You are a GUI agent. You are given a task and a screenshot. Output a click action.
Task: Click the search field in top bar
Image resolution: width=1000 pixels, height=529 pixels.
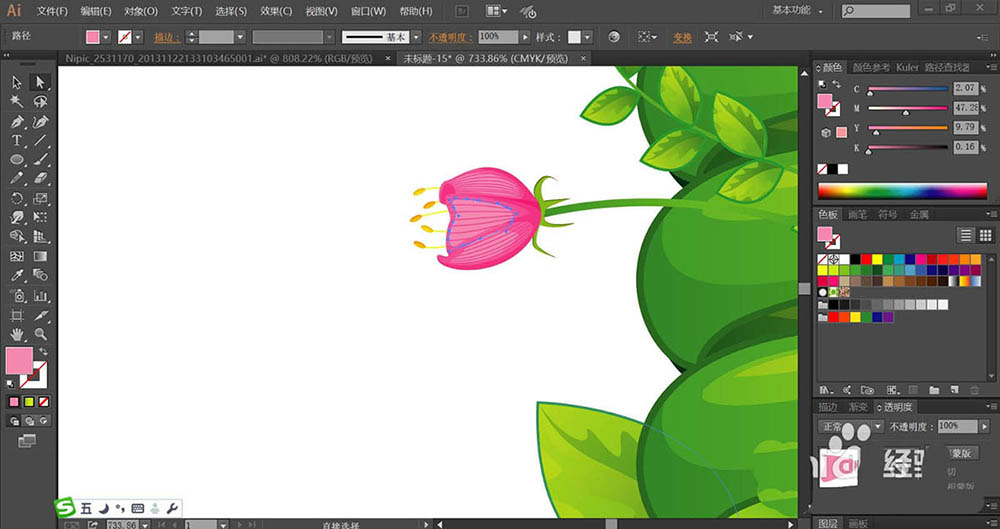tap(876, 11)
